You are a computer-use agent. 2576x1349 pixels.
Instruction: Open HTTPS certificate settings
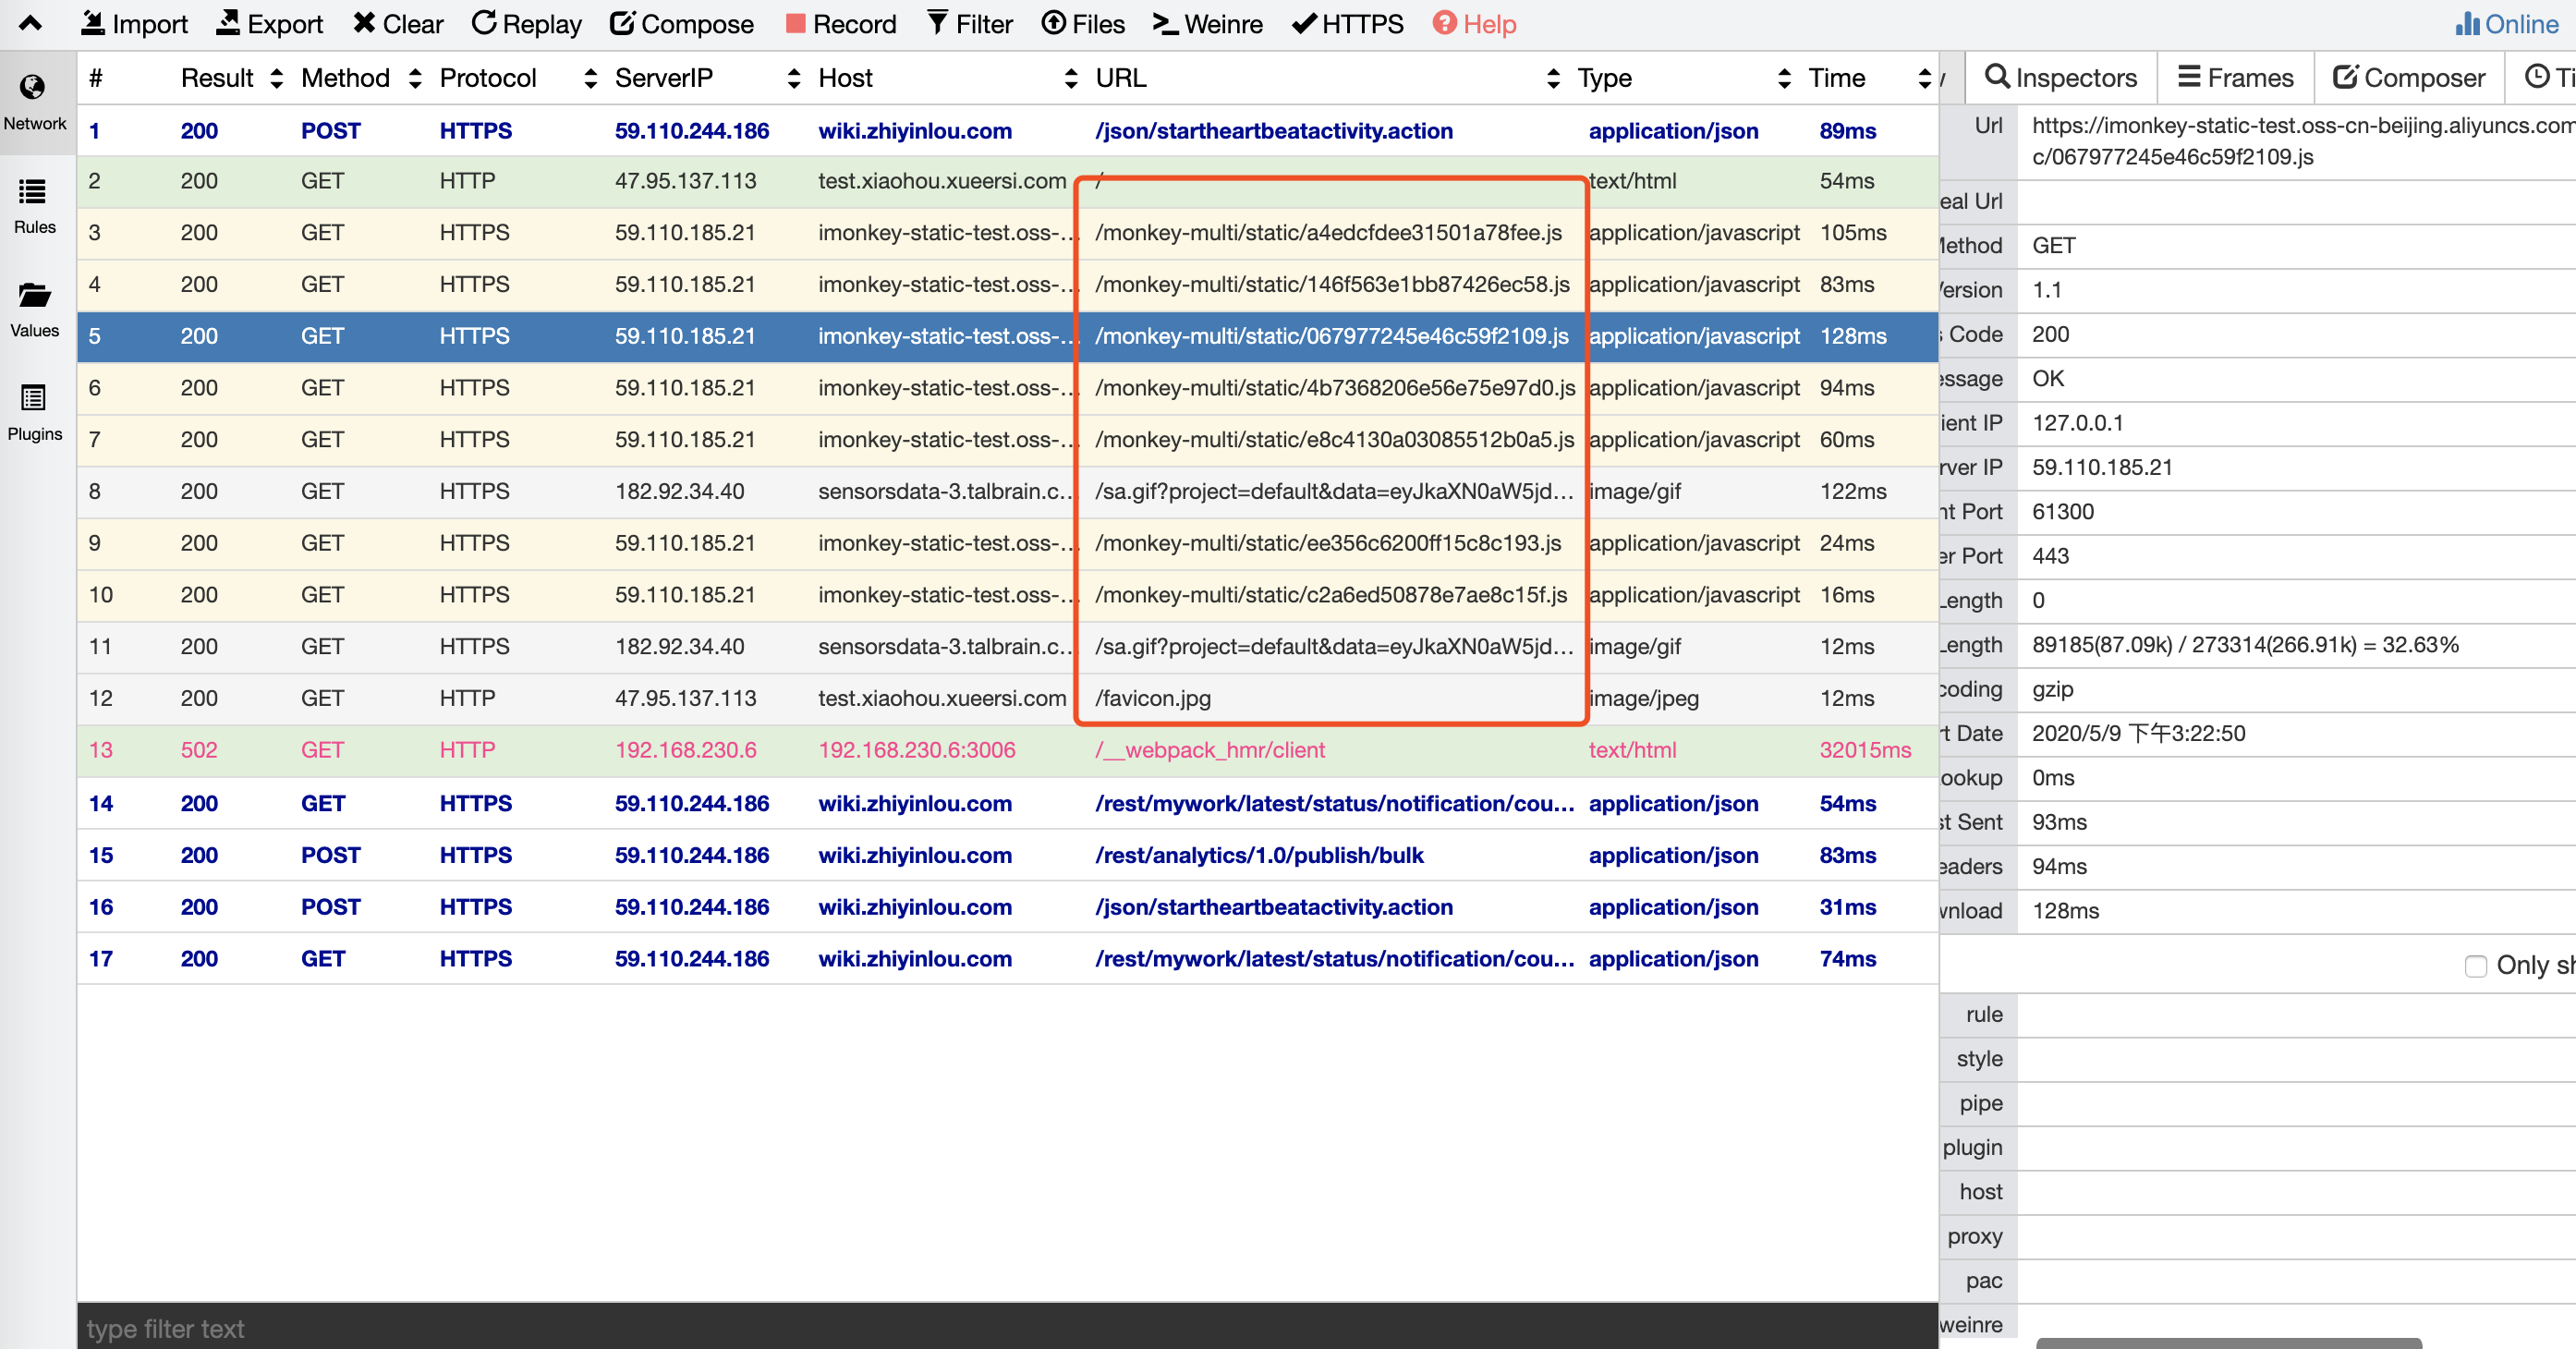point(1348,23)
